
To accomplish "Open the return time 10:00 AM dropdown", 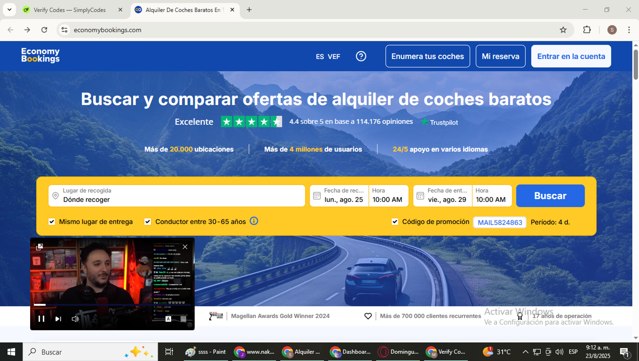I will (491, 196).
